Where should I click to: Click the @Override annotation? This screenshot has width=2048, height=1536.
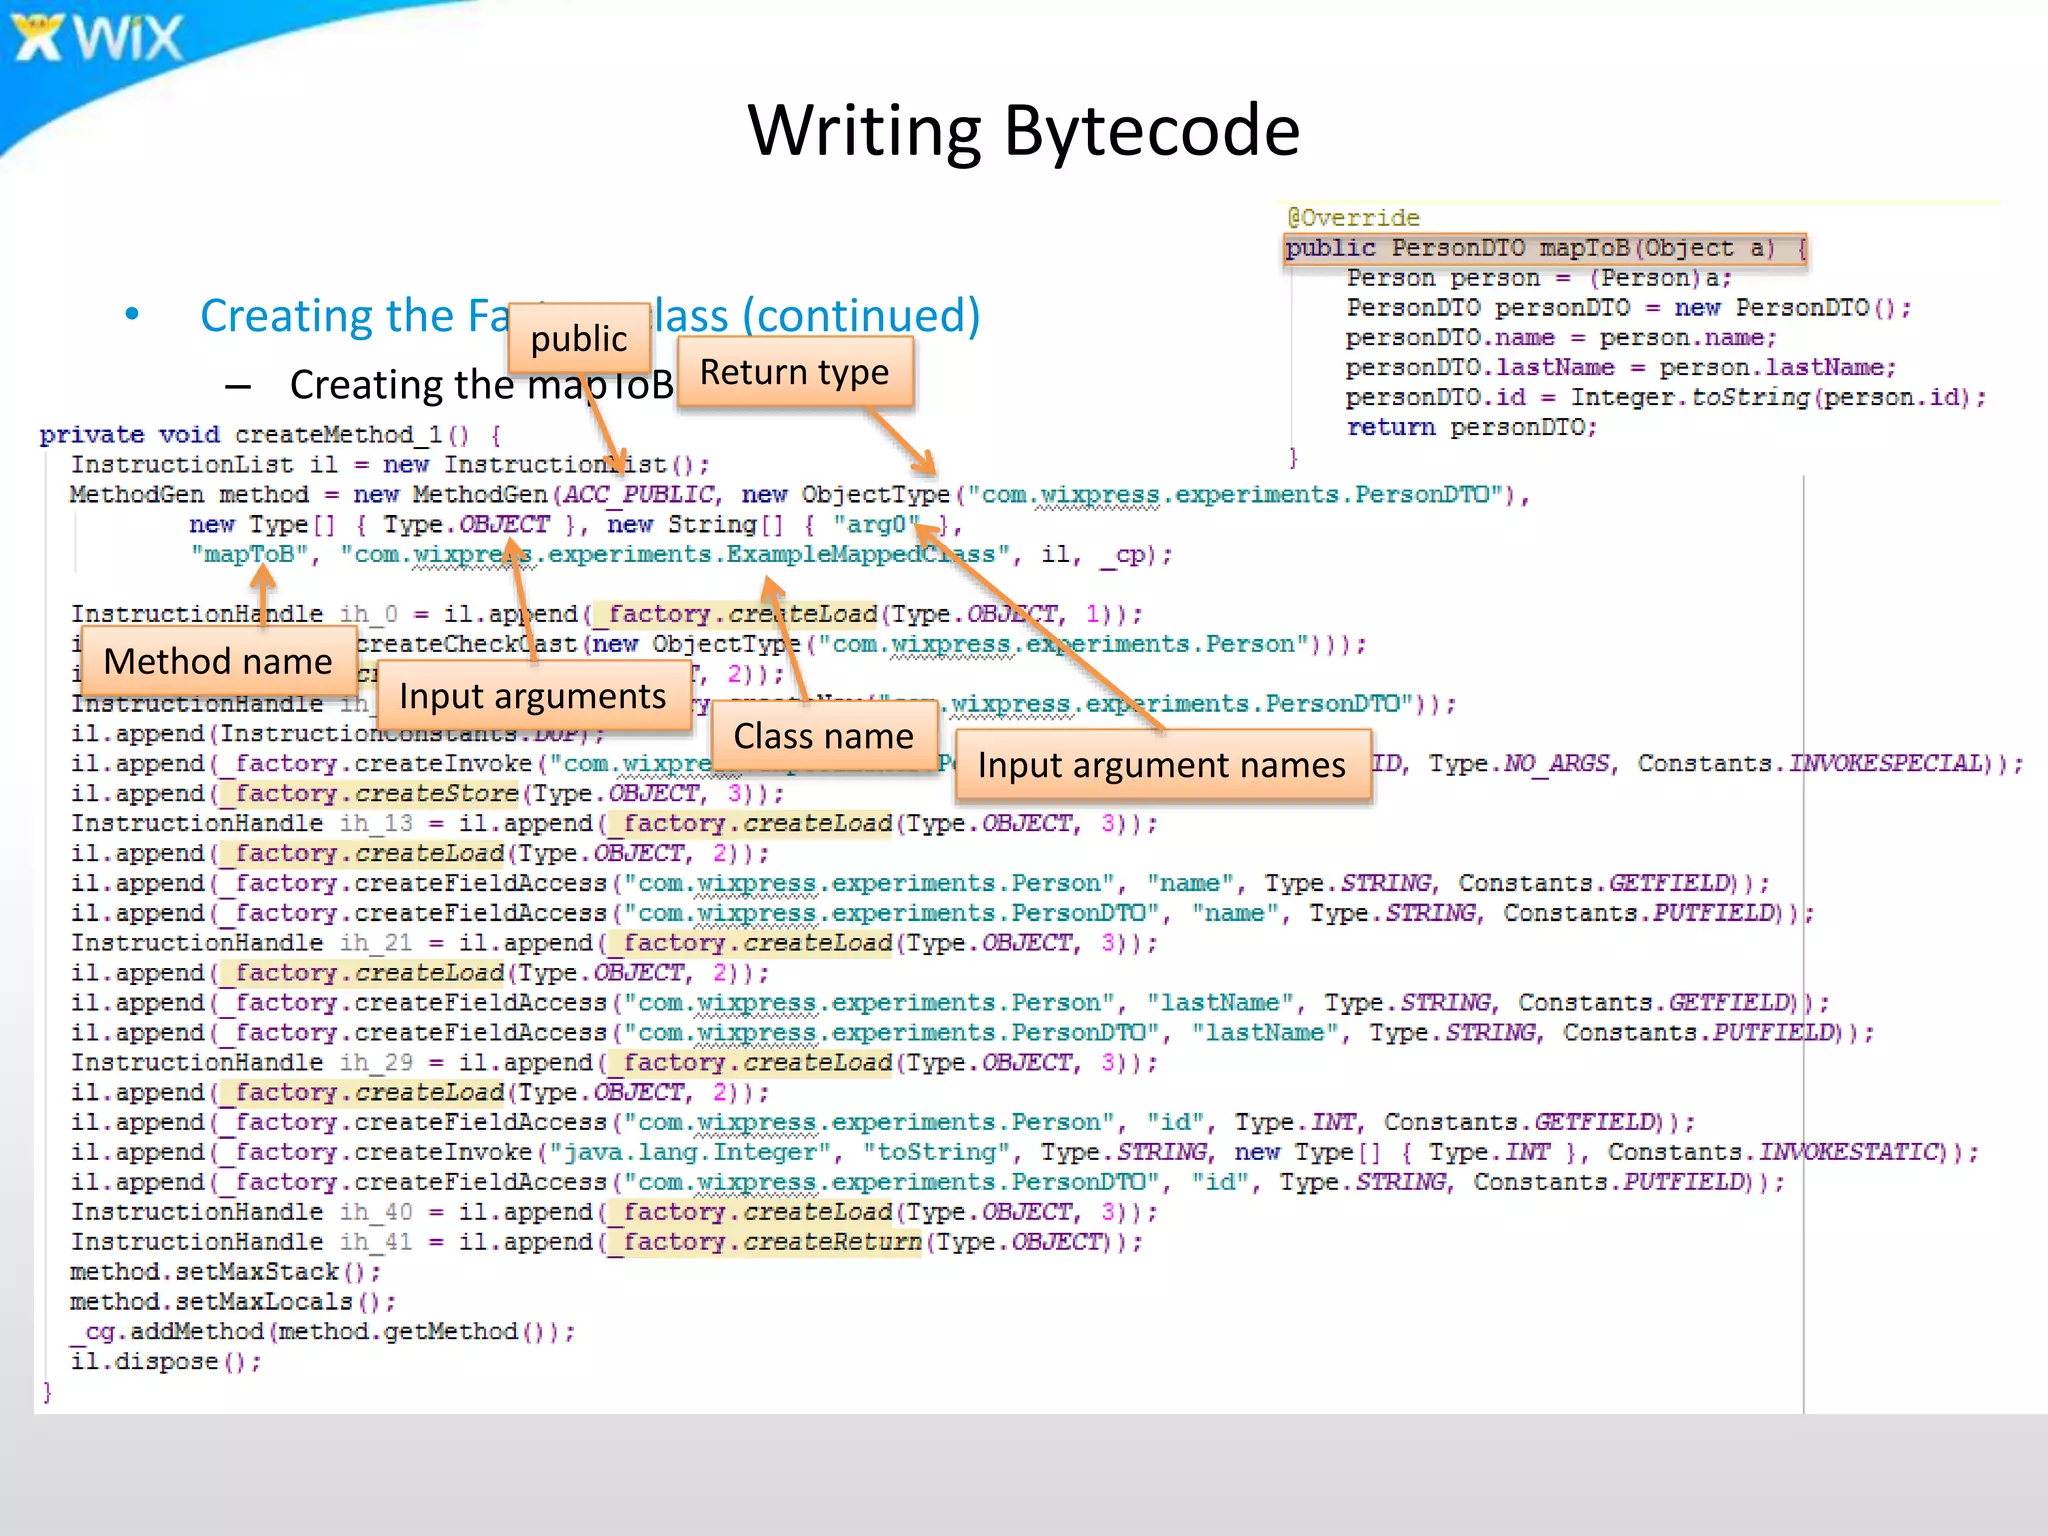[1353, 218]
